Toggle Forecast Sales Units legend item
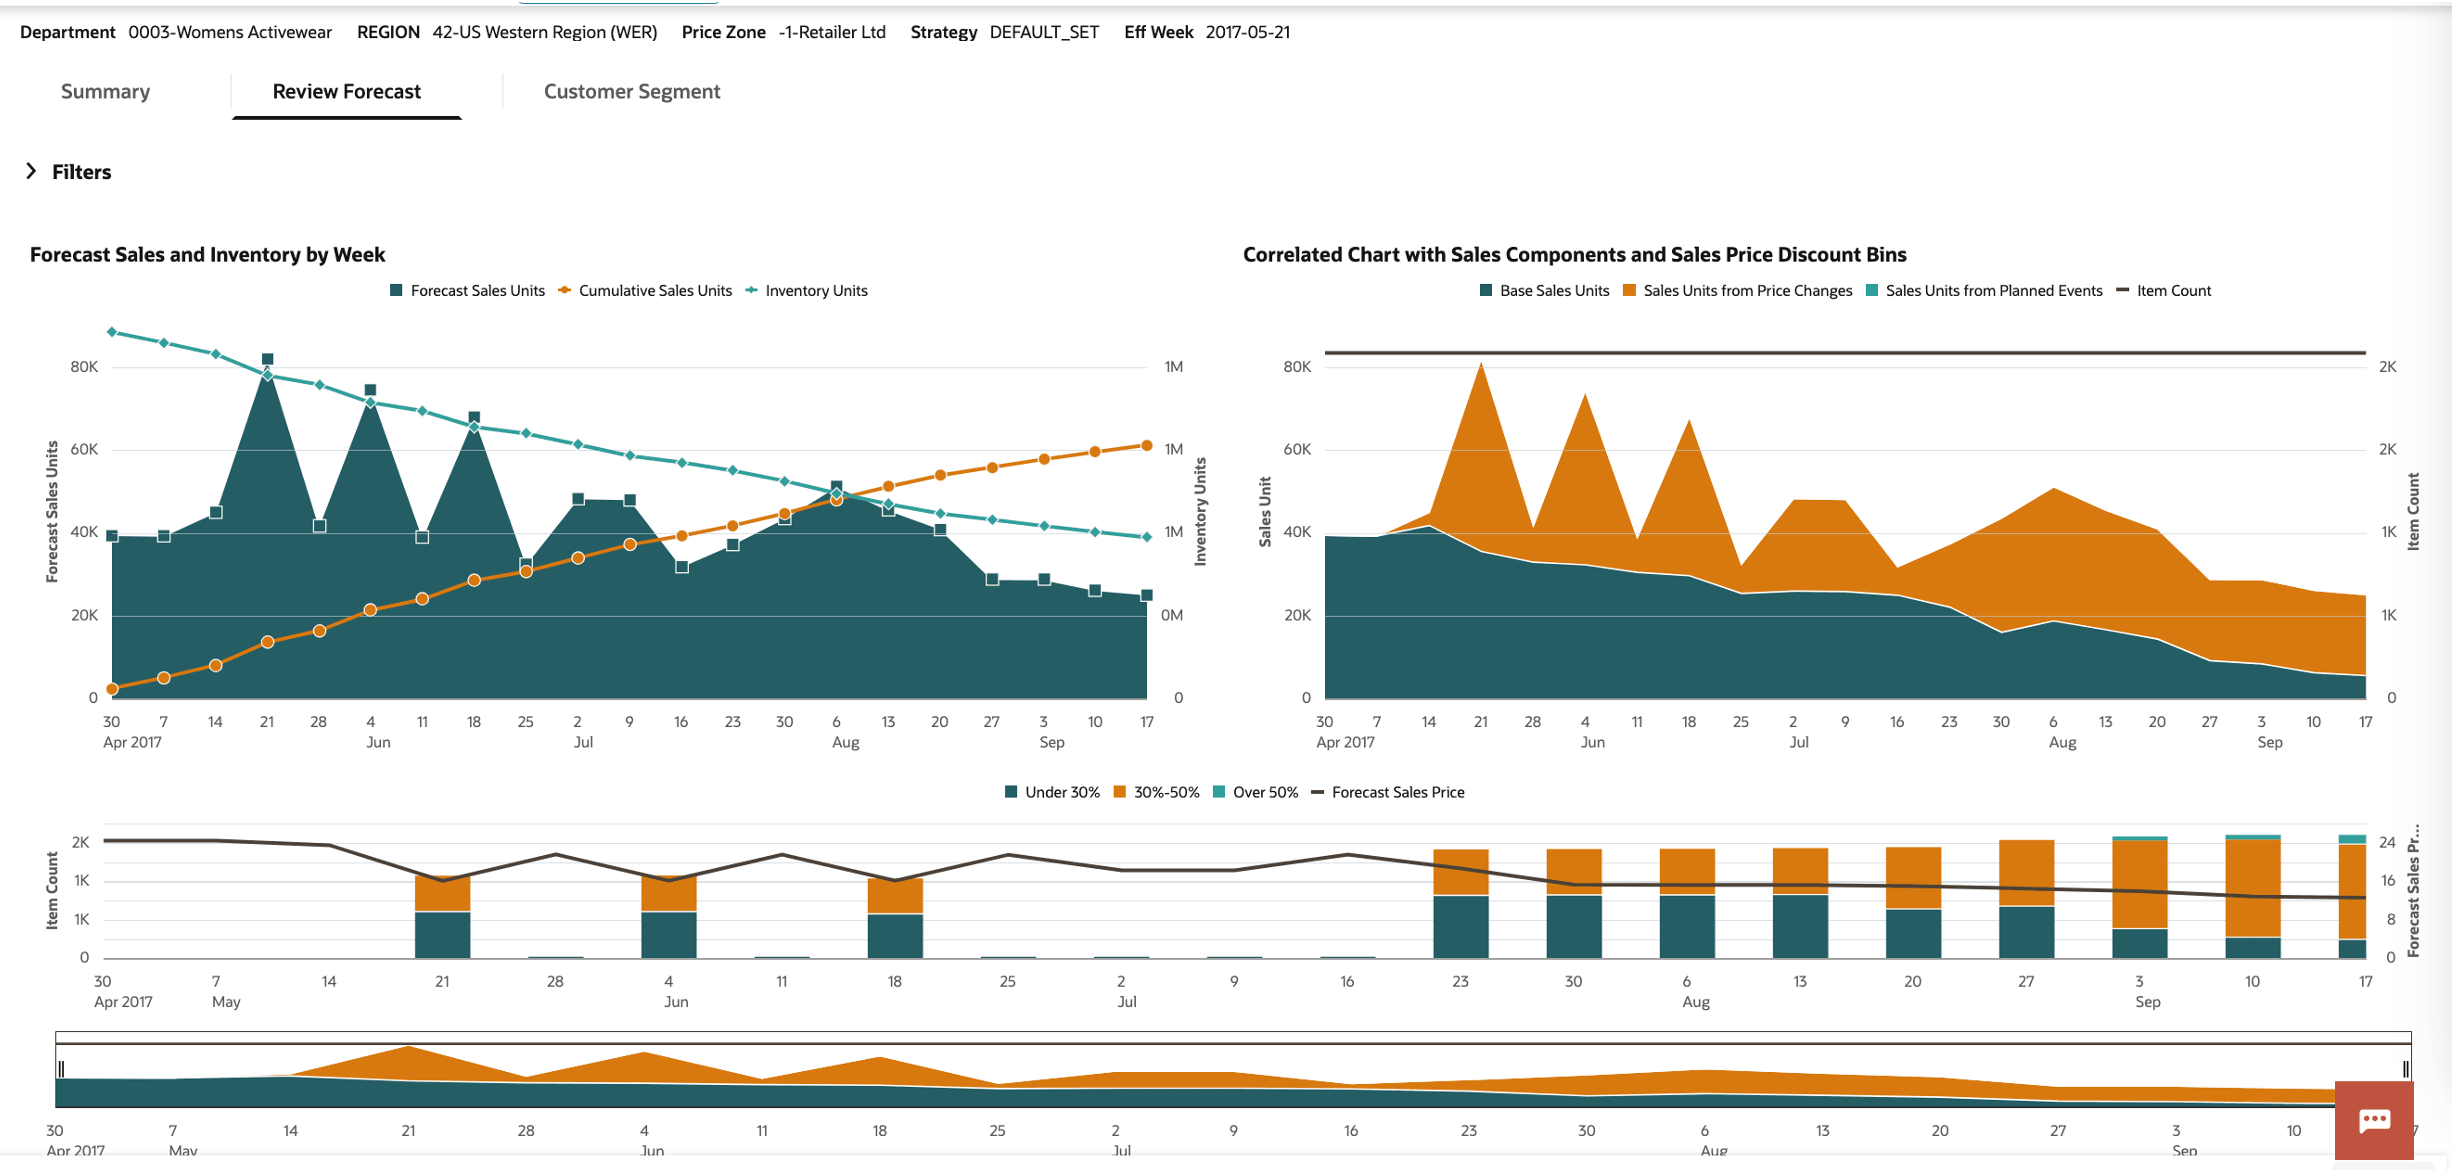2460x1170 pixels. click(x=476, y=291)
